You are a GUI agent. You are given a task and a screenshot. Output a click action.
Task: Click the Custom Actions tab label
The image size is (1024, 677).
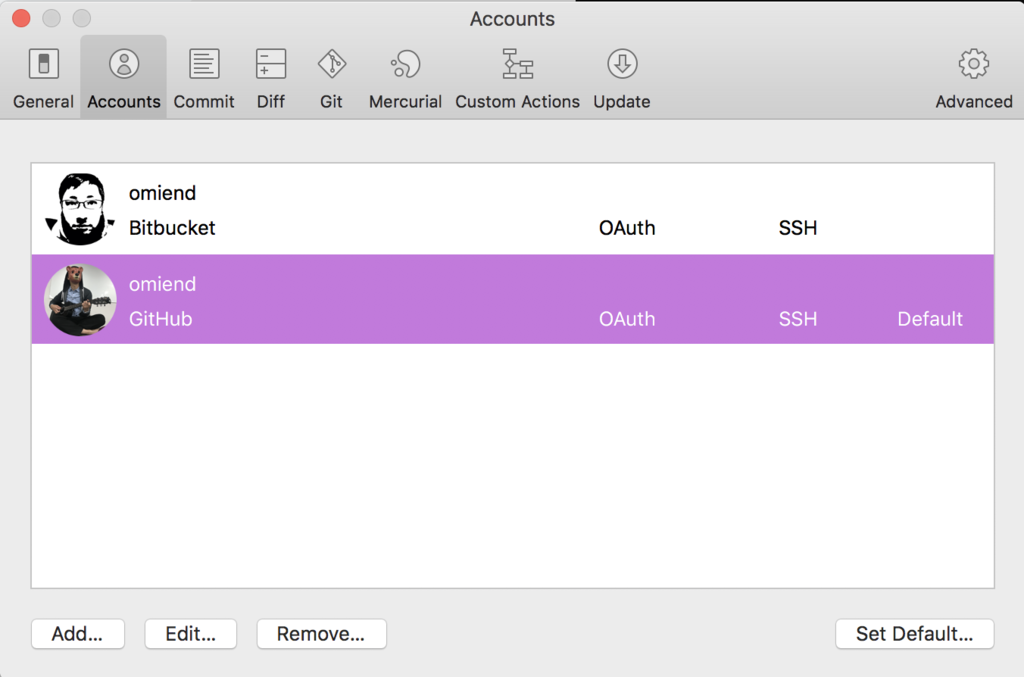pyautogui.click(x=518, y=102)
